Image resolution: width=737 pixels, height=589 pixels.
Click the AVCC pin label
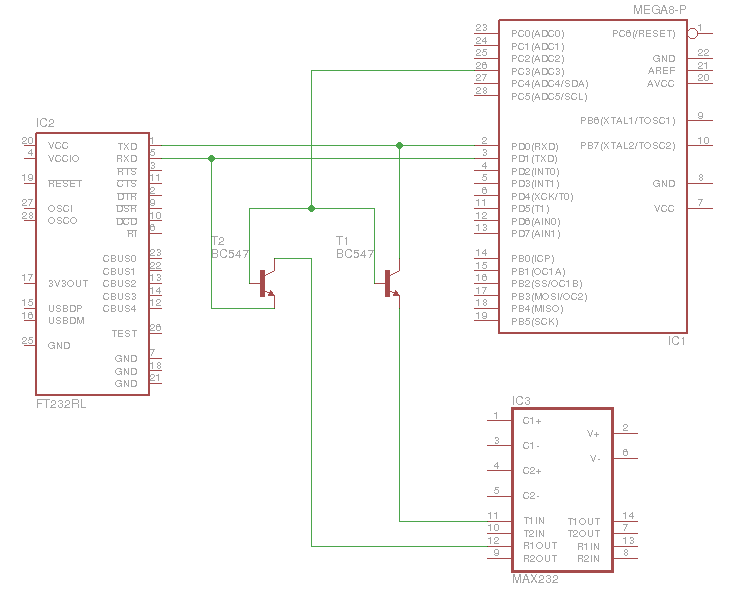click(661, 84)
